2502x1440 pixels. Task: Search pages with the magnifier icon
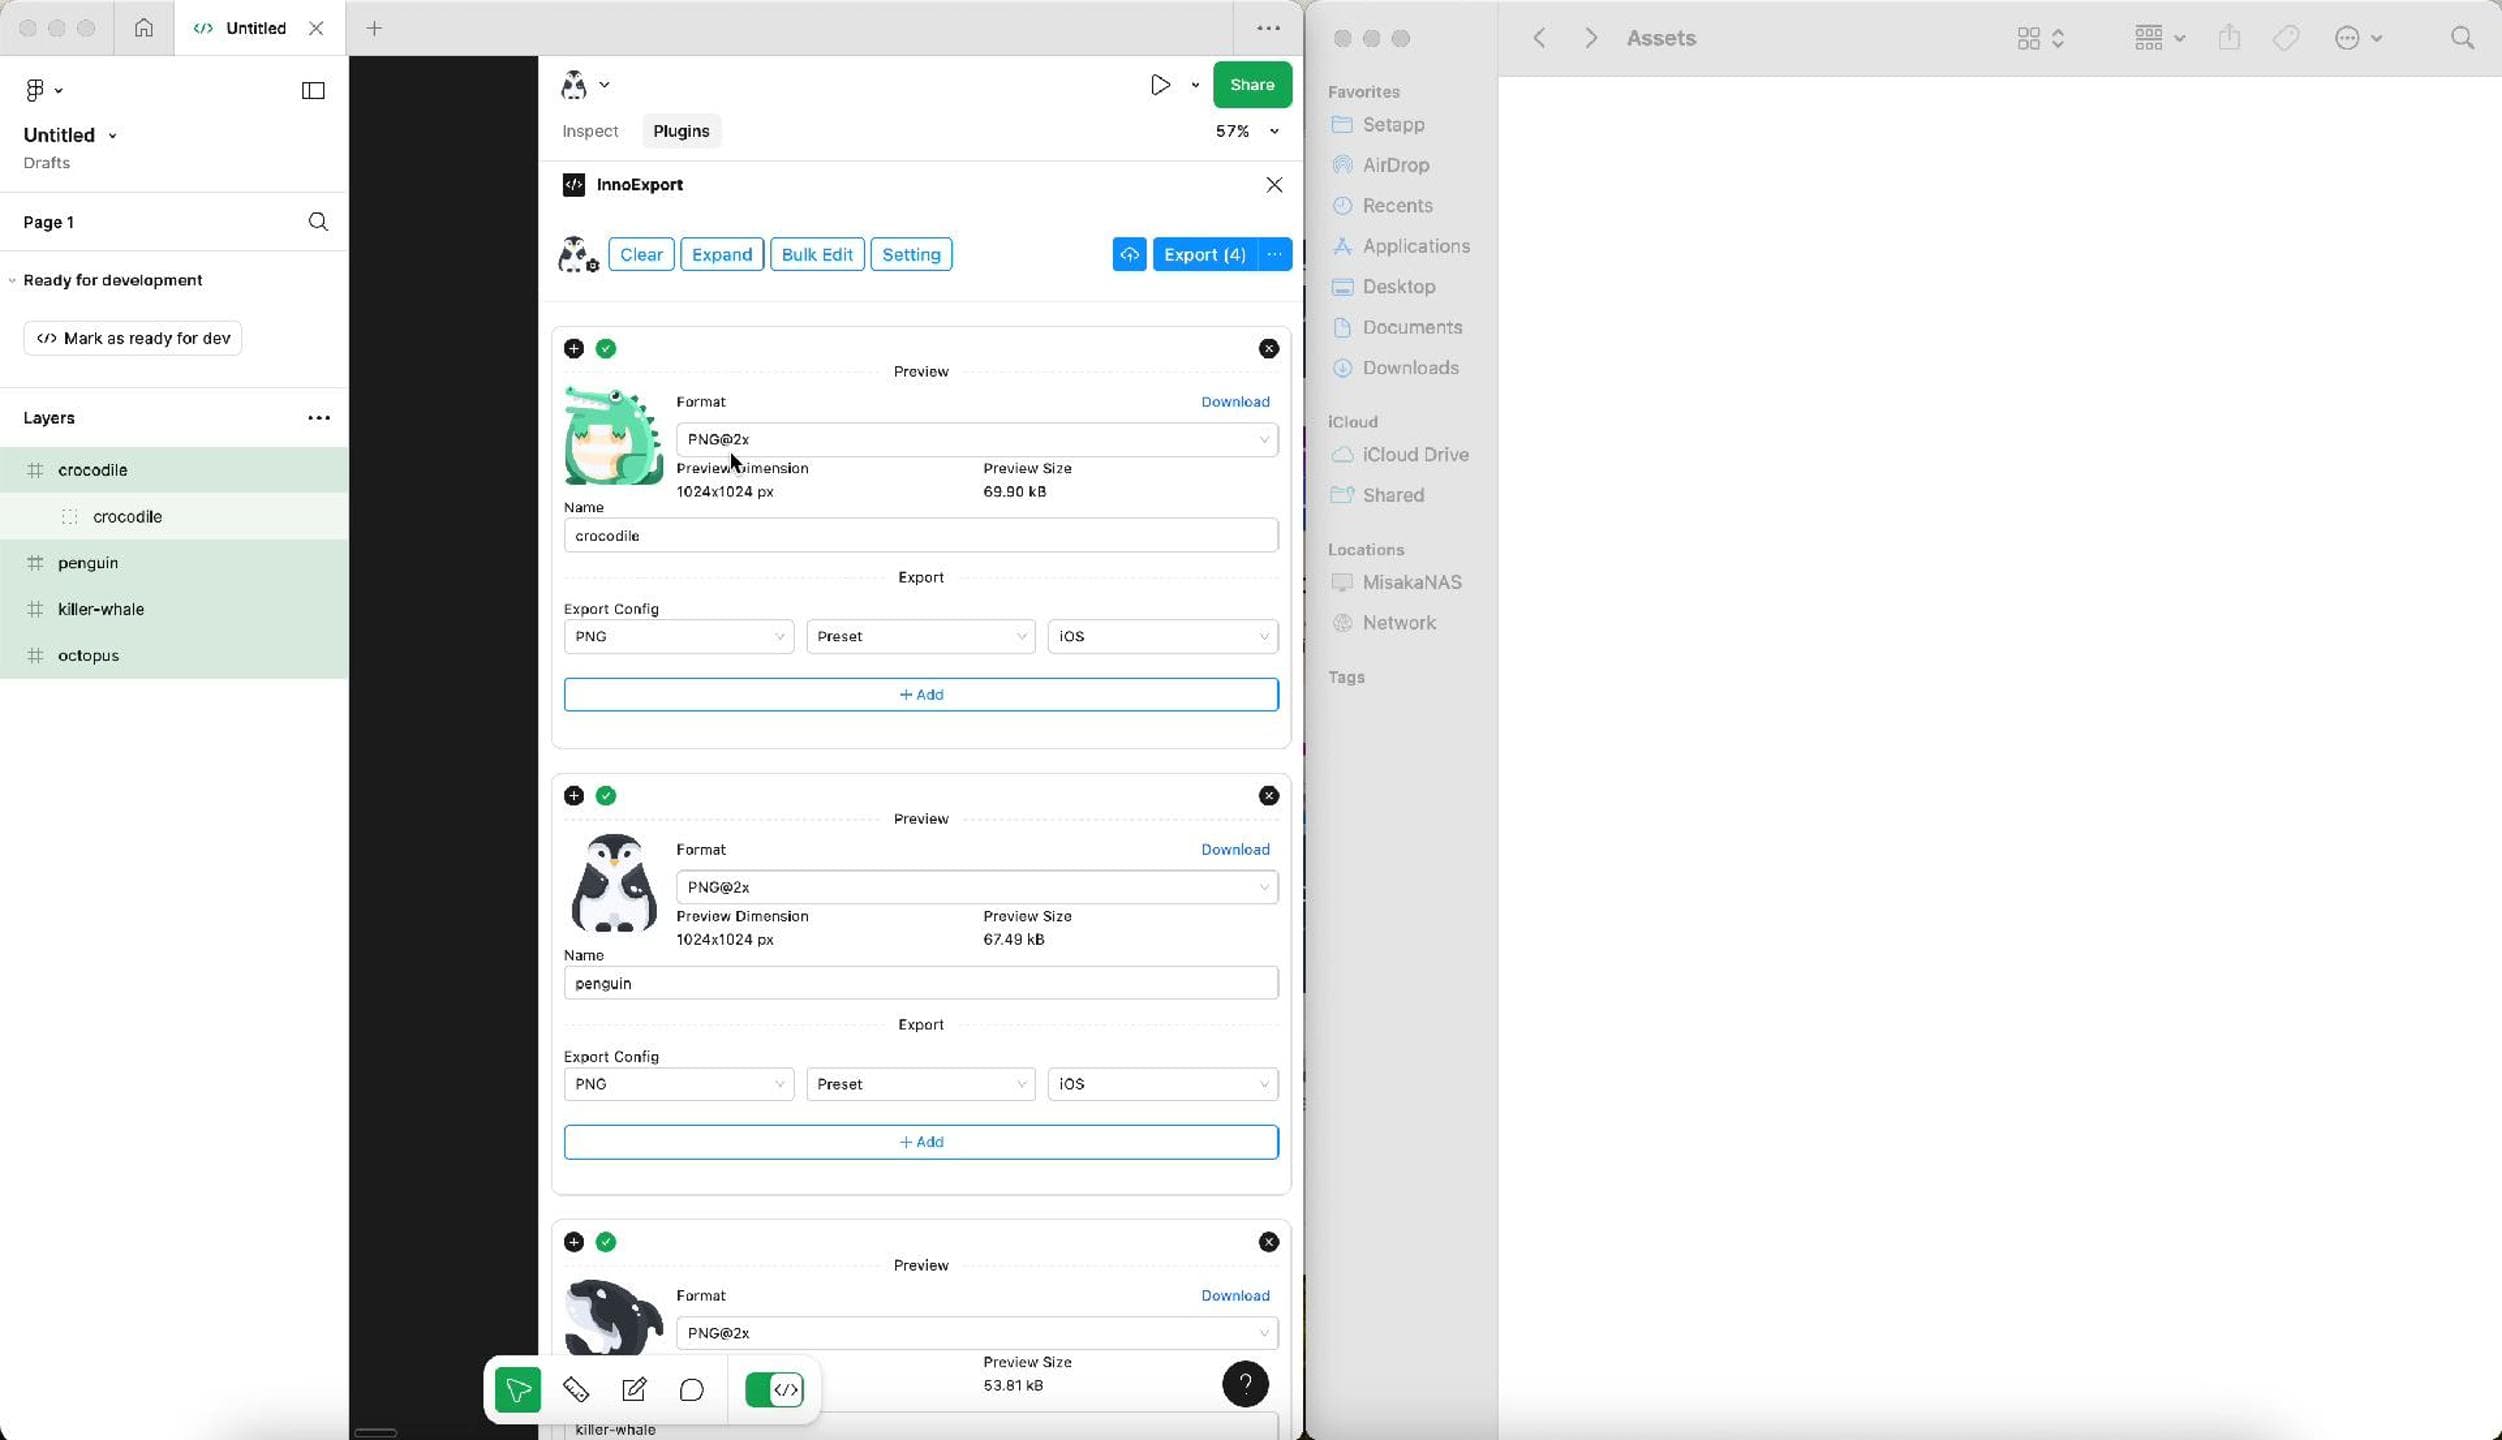318,222
